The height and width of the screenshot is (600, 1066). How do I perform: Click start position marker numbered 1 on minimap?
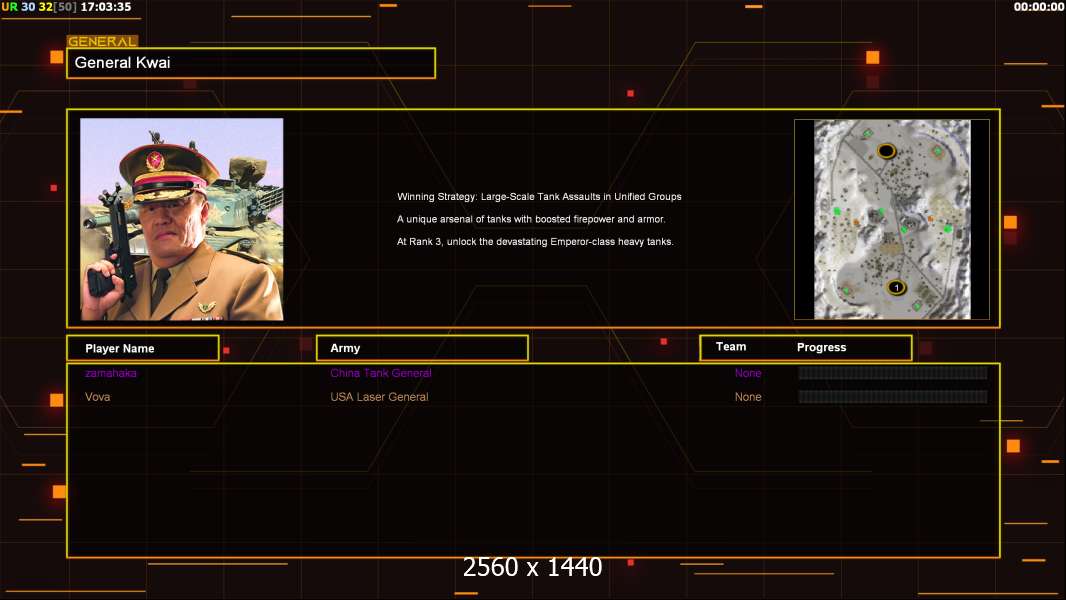click(x=896, y=288)
